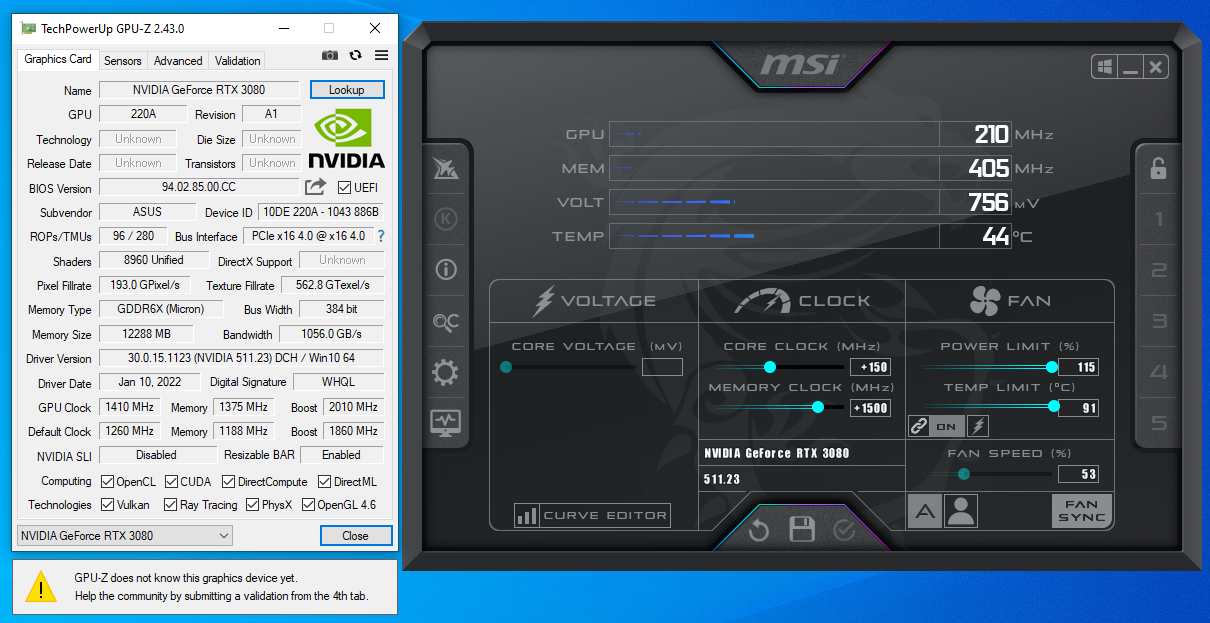Toggle the PhysX checkbox

(x=253, y=505)
